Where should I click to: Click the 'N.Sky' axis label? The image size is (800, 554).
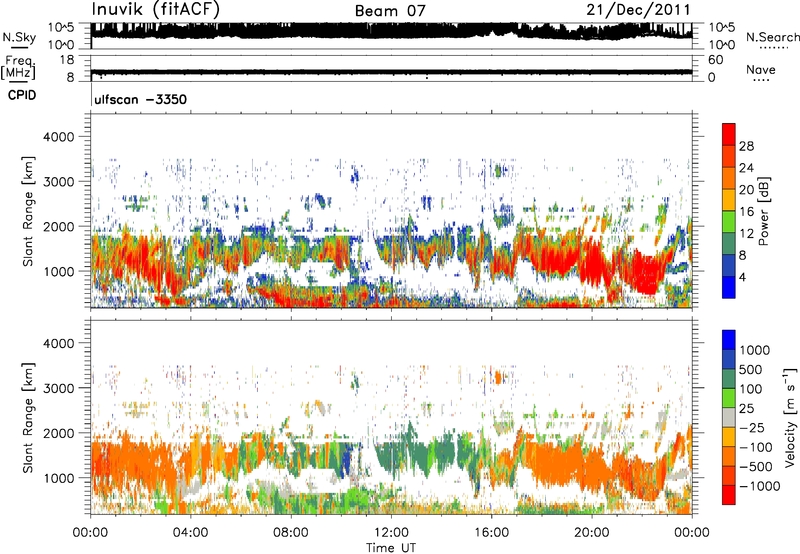19,37
